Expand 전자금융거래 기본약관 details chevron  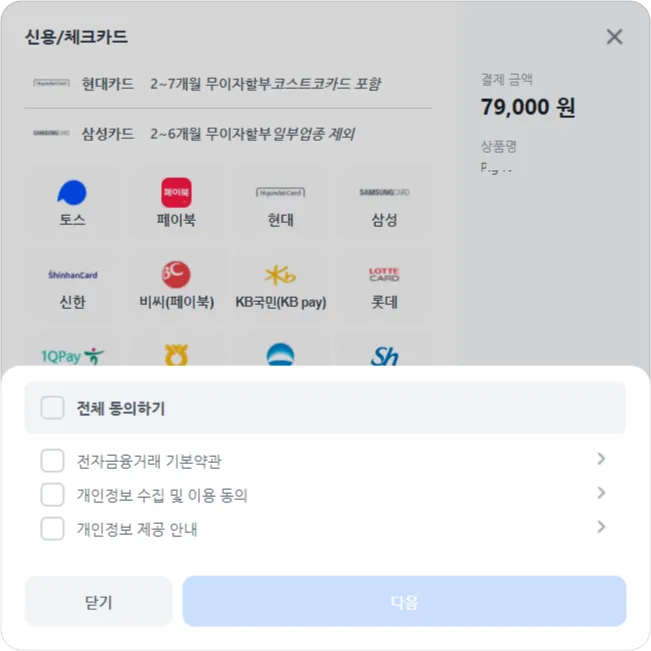pos(601,459)
